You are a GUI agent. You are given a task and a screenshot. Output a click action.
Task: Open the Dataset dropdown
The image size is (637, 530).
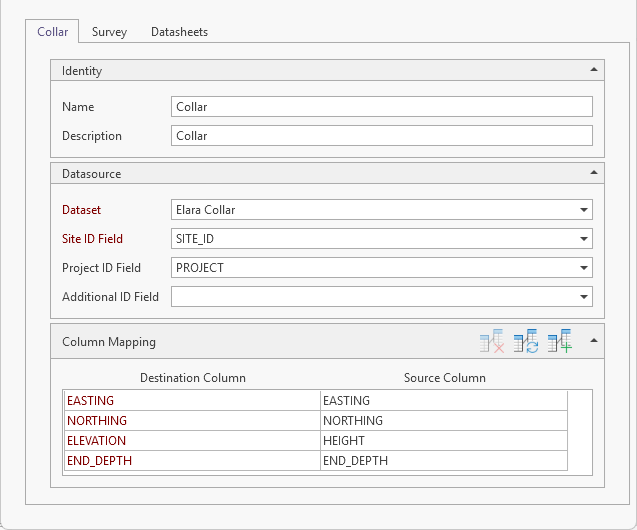582,210
